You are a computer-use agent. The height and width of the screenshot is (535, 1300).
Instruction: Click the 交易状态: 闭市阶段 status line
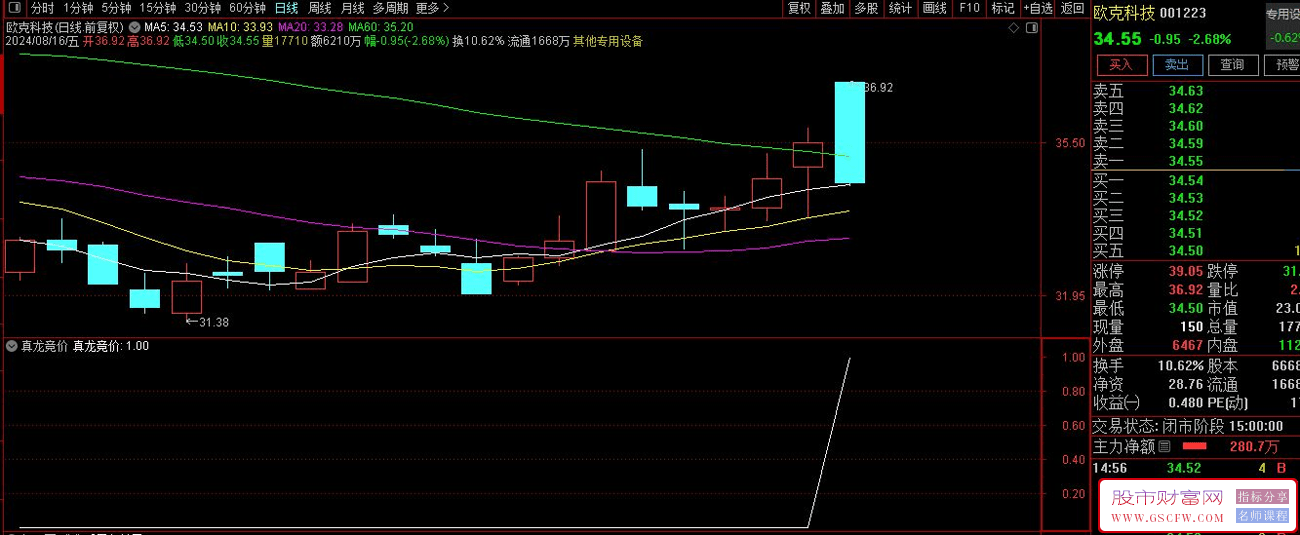1189,425
